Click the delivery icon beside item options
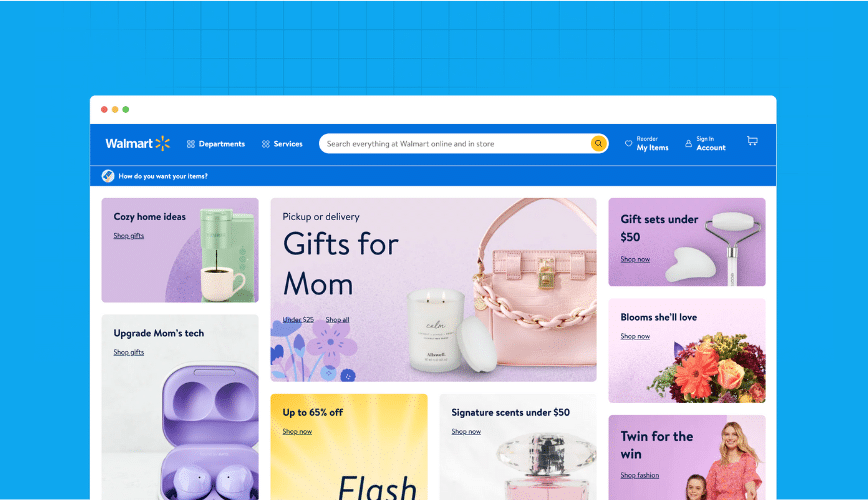 [108, 176]
